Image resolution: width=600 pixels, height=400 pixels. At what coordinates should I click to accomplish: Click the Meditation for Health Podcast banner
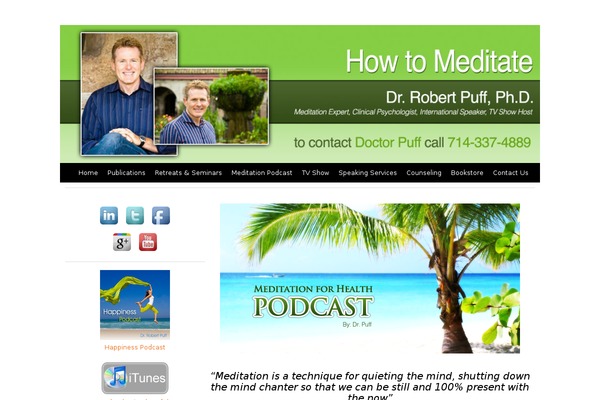[370, 278]
